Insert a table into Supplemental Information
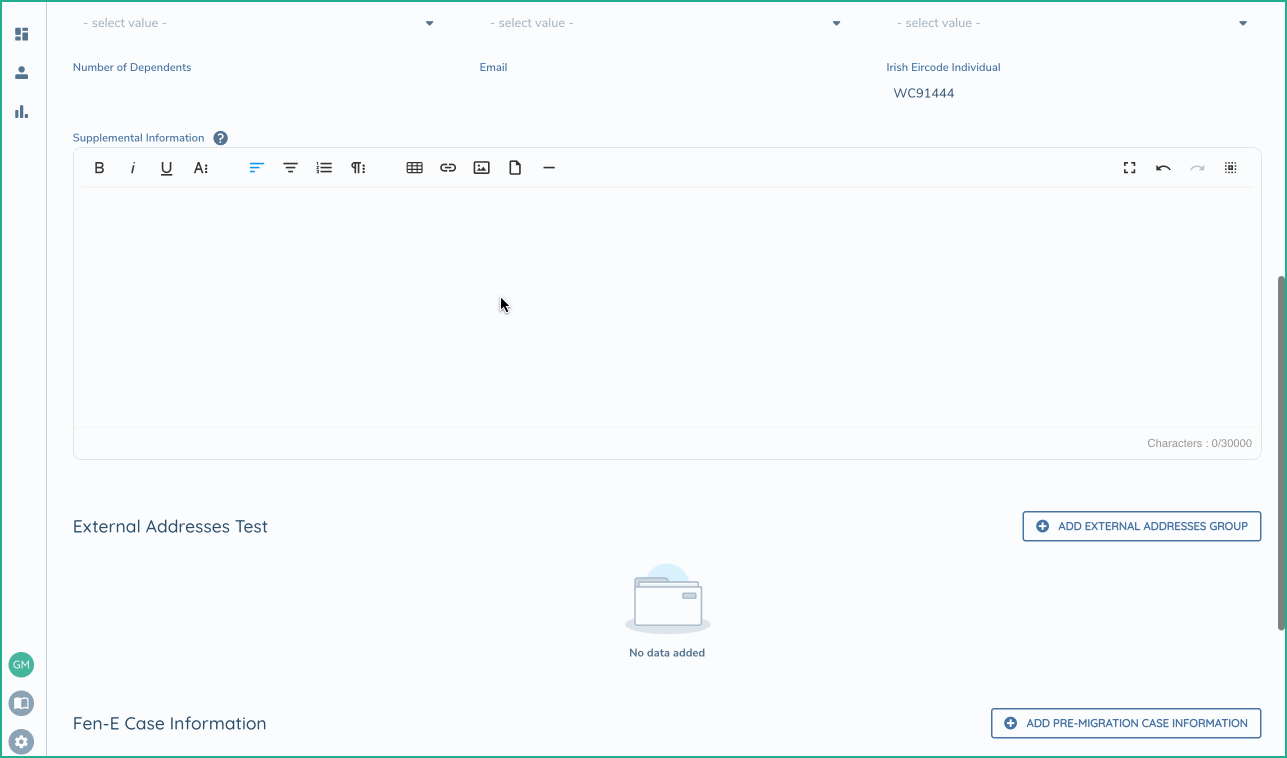This screenshot has height=758, width=1287. tap(414, 168)
